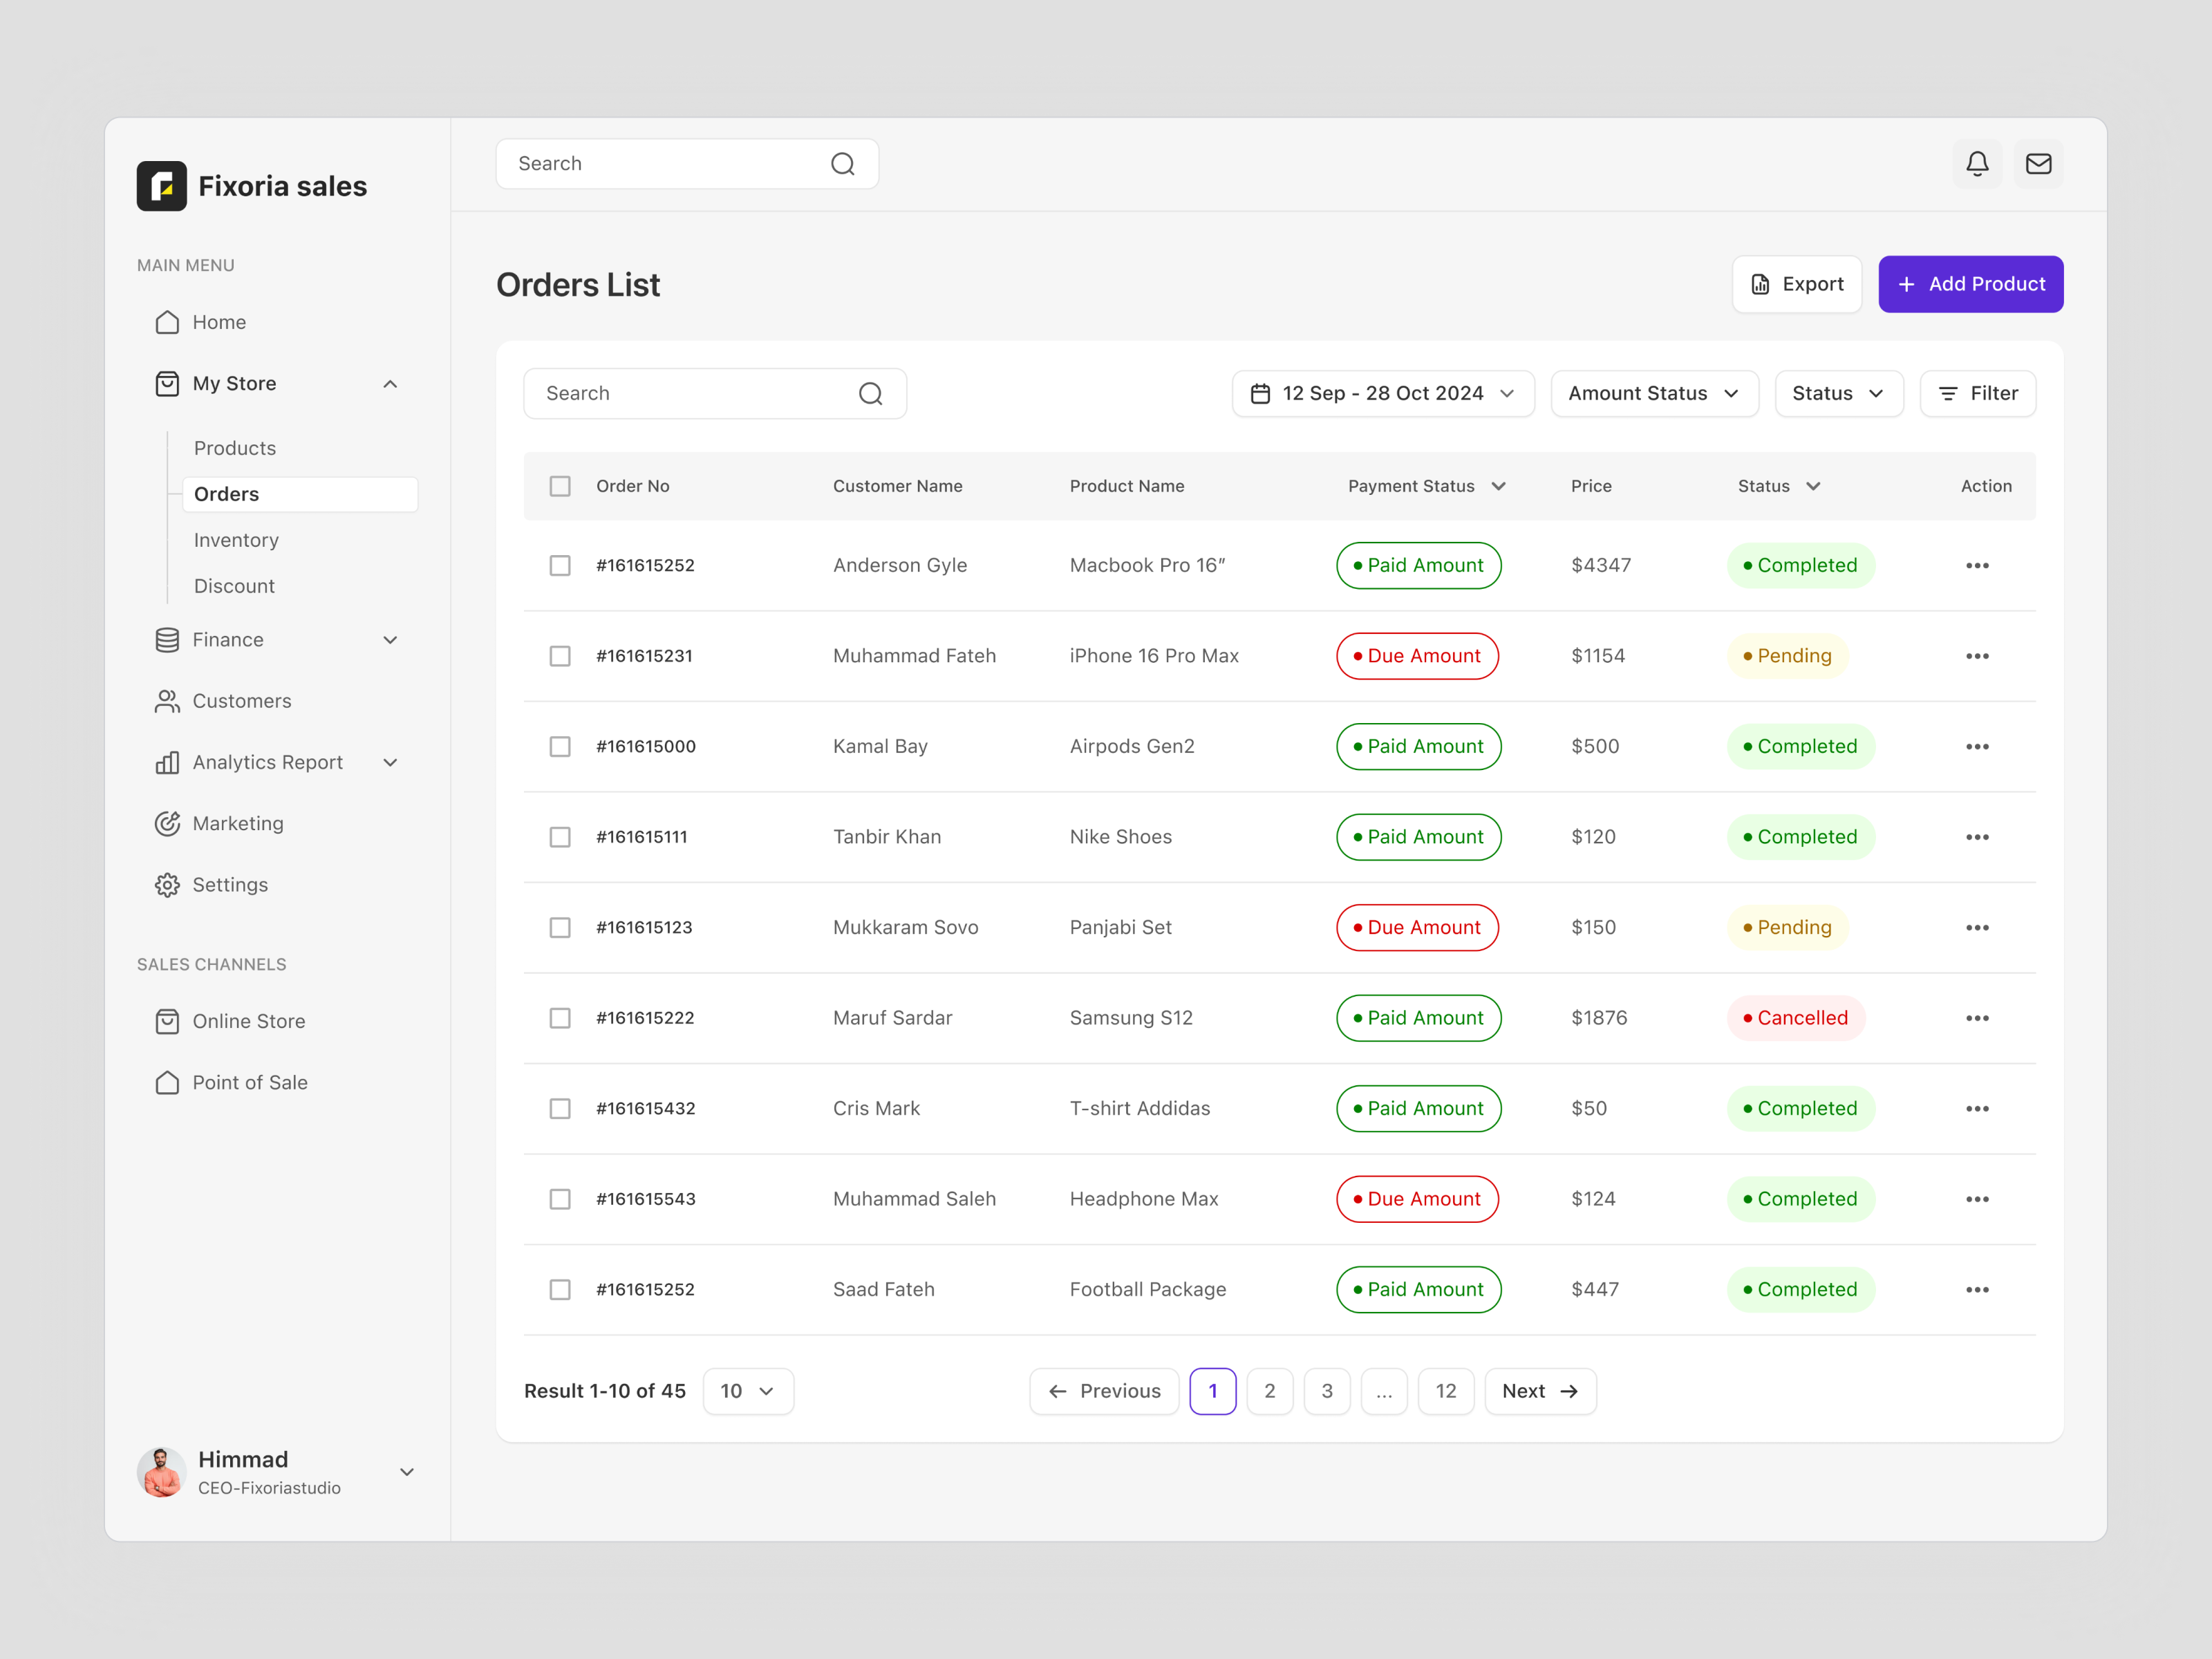Open the Settings gear icon

pyautogui.click(x=167, y=884)
